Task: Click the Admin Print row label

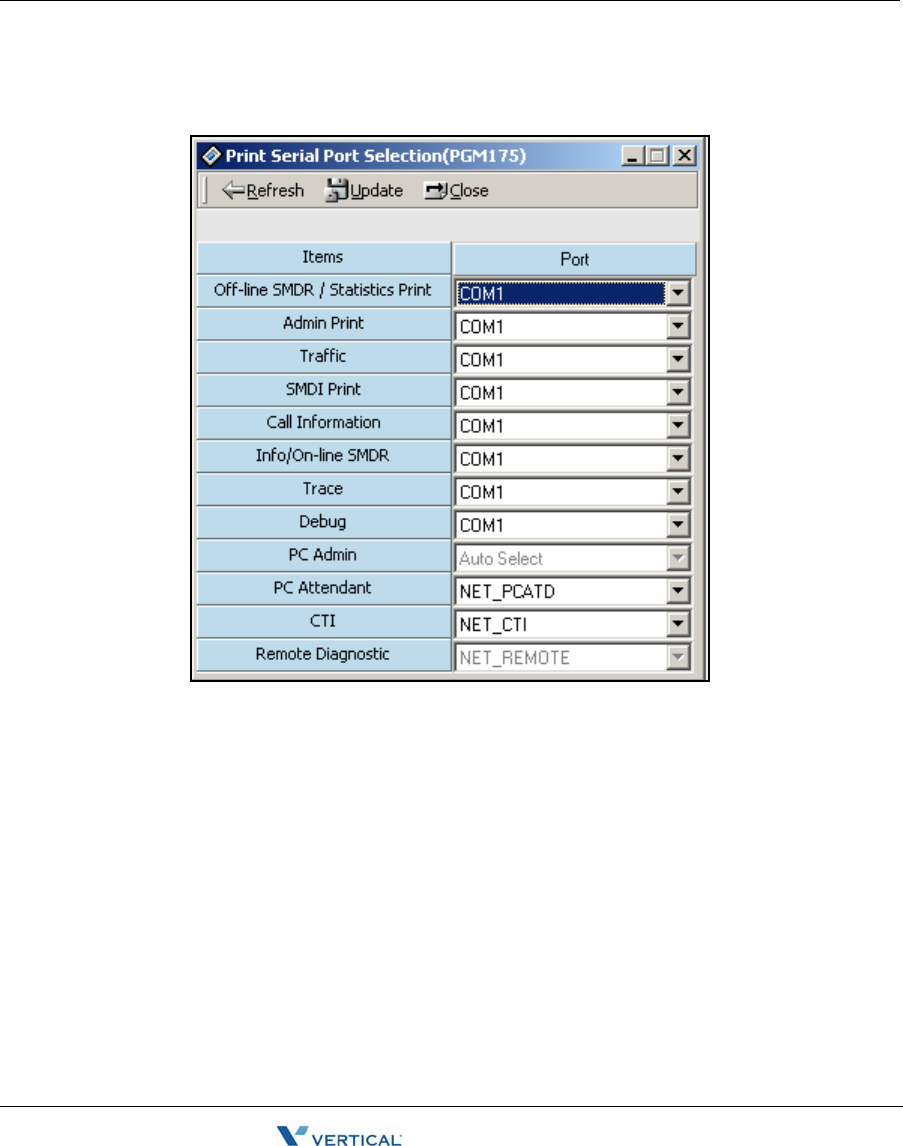Action: 324,323
